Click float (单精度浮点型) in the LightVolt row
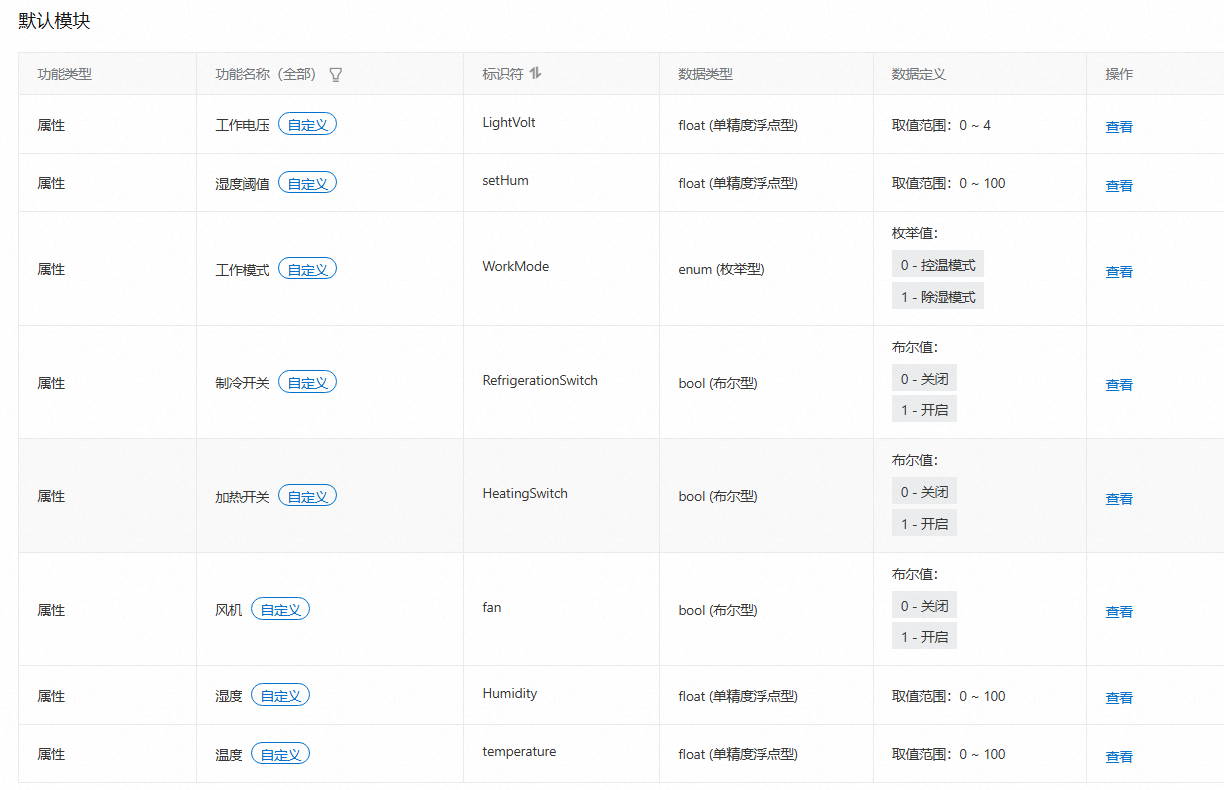1224x790 pixels. coord(738,125)
